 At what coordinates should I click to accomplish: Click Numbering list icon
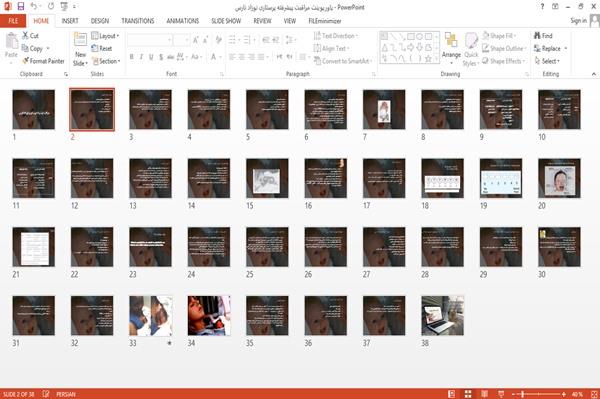247,40
